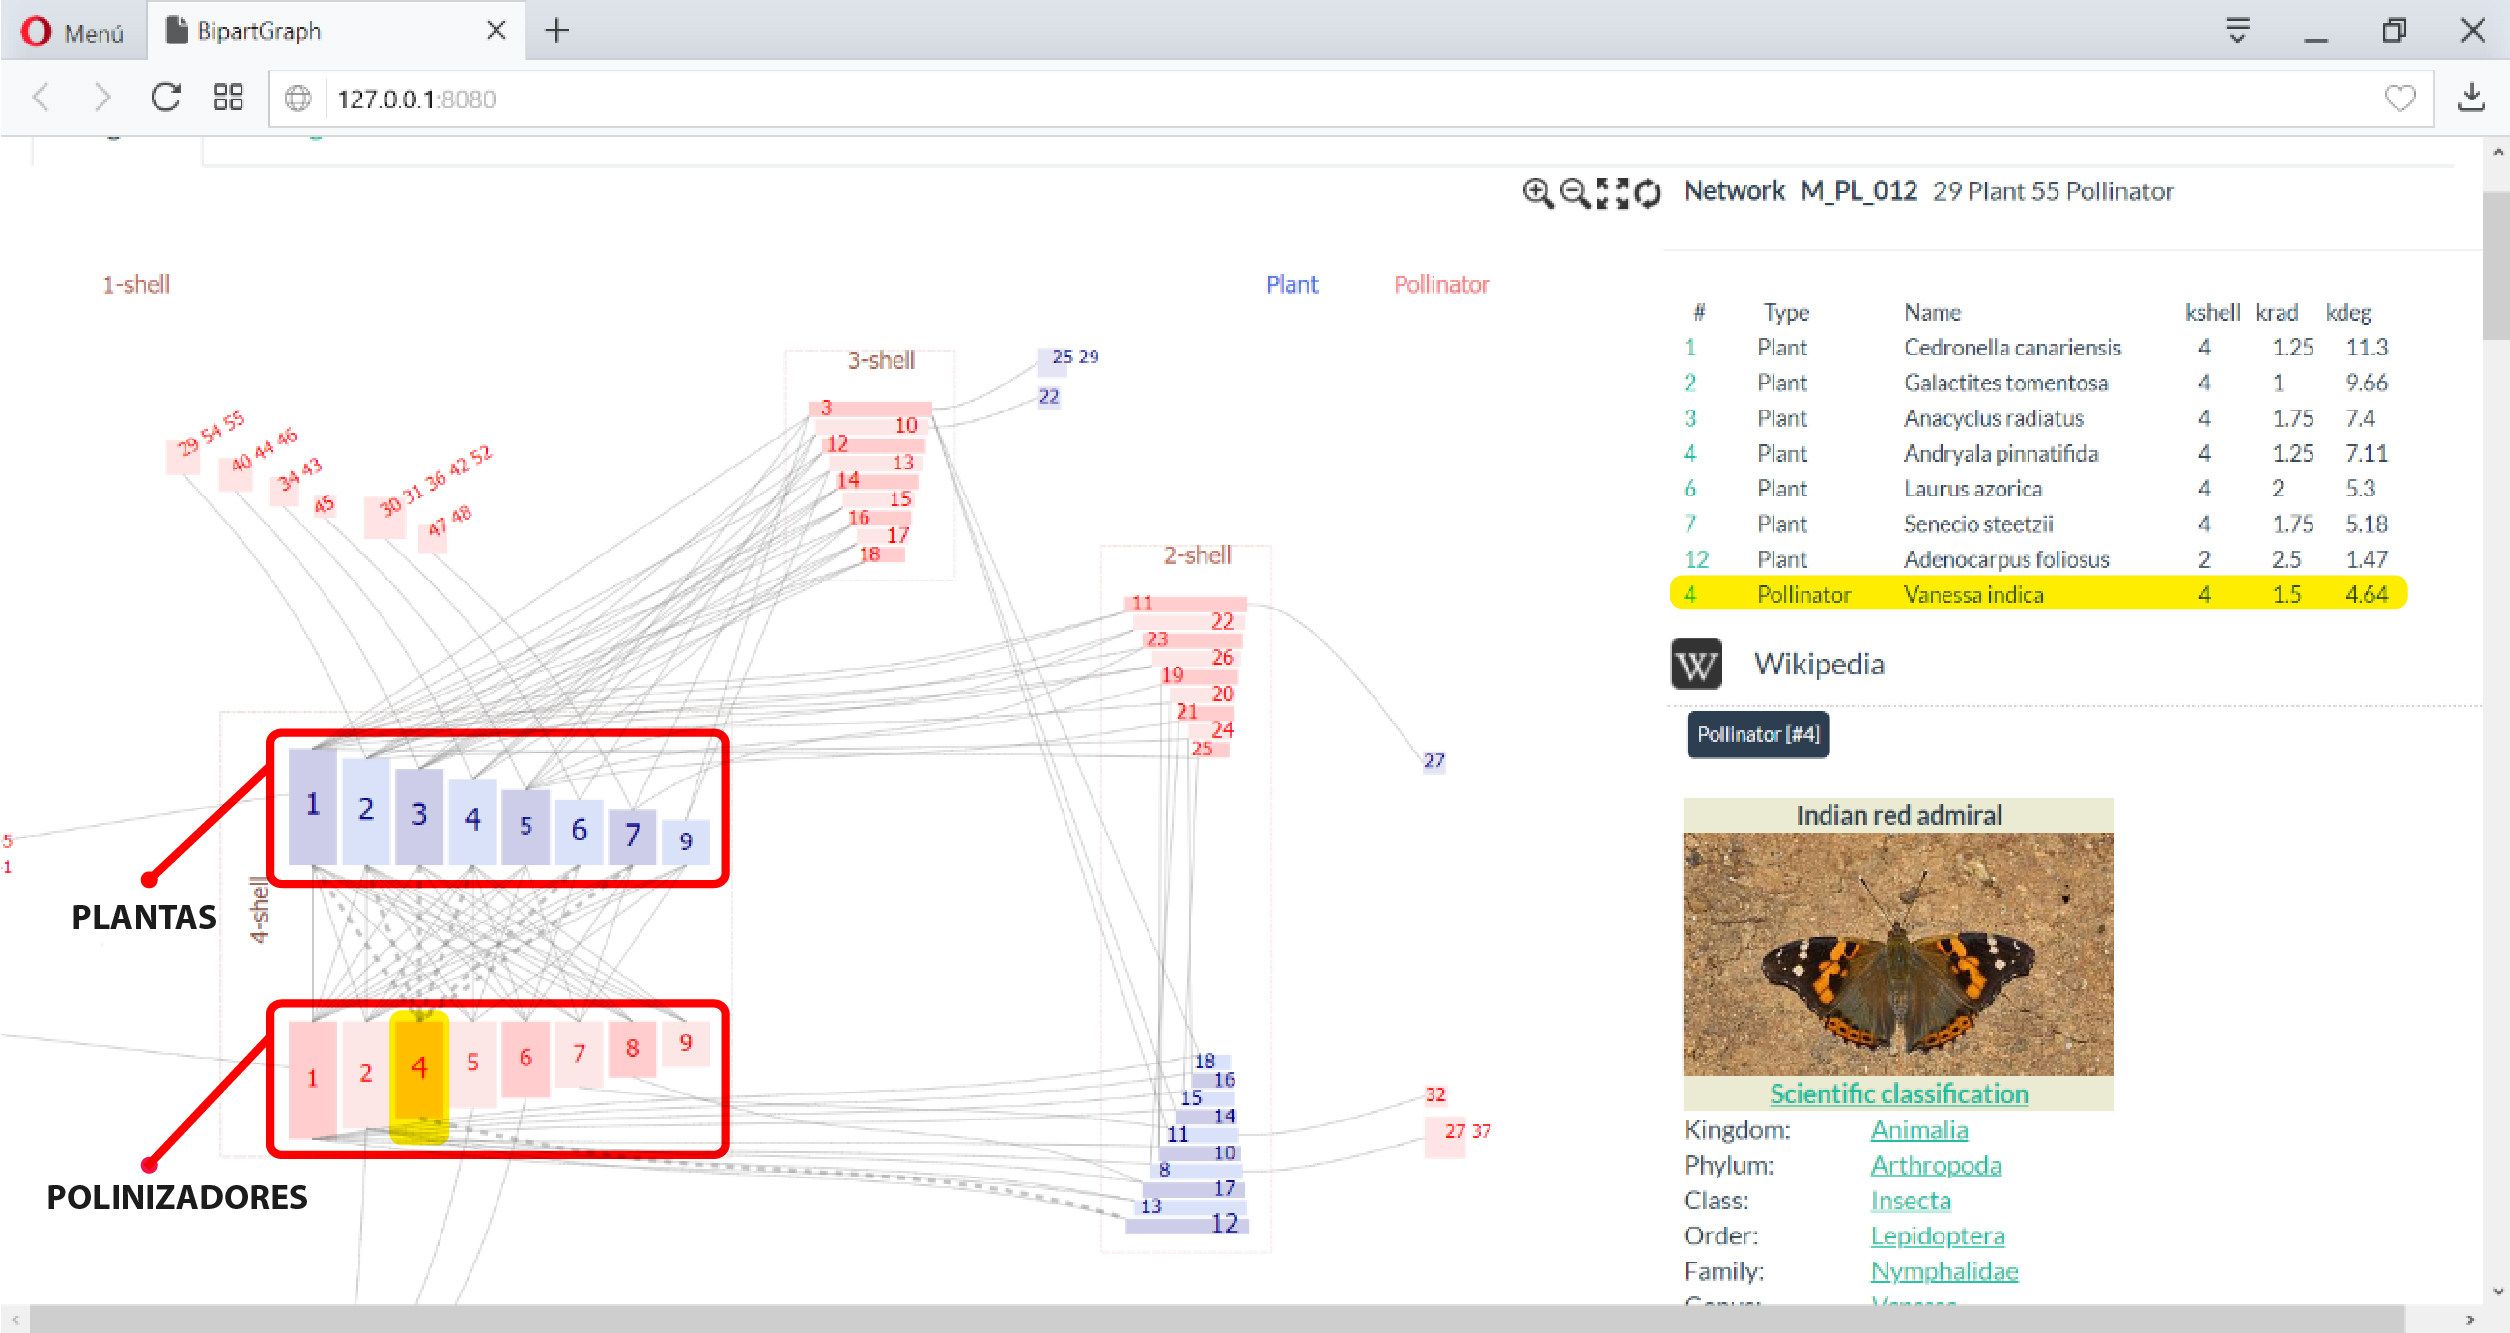Viewport: 2510px width, 1333px height.
Task: Reset the graph view with refresh icon
Action: point(1647,193)
